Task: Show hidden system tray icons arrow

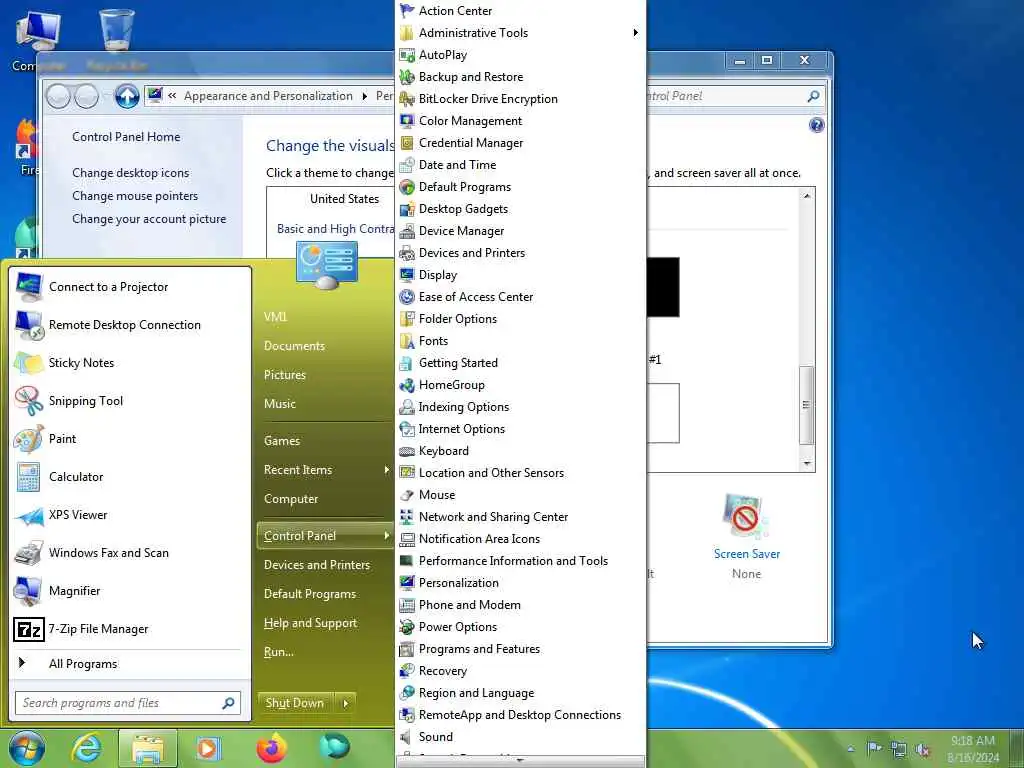Action: [x=850, y=749]
